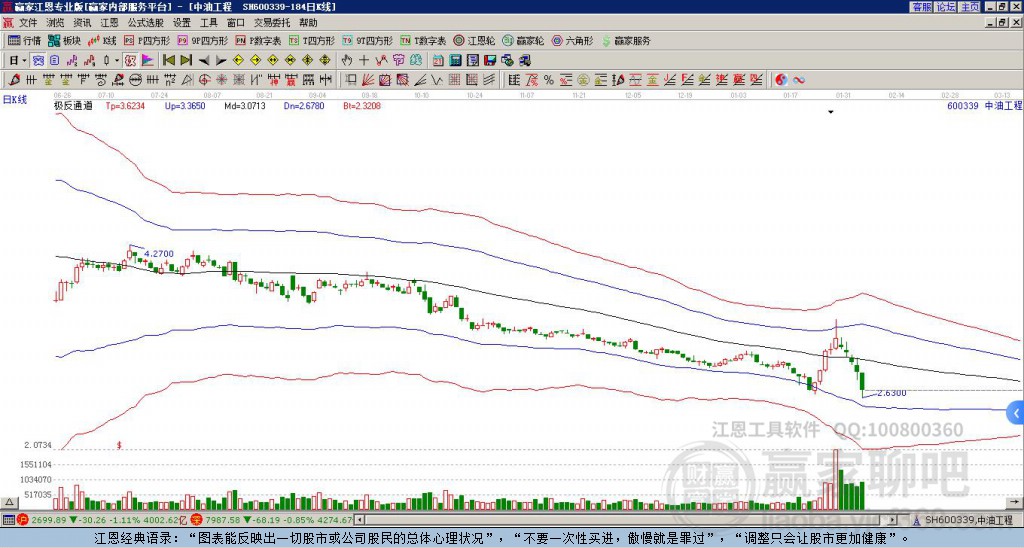
Task: Open the 江恩轮 Gann wheel
Action: click(474, 40)
